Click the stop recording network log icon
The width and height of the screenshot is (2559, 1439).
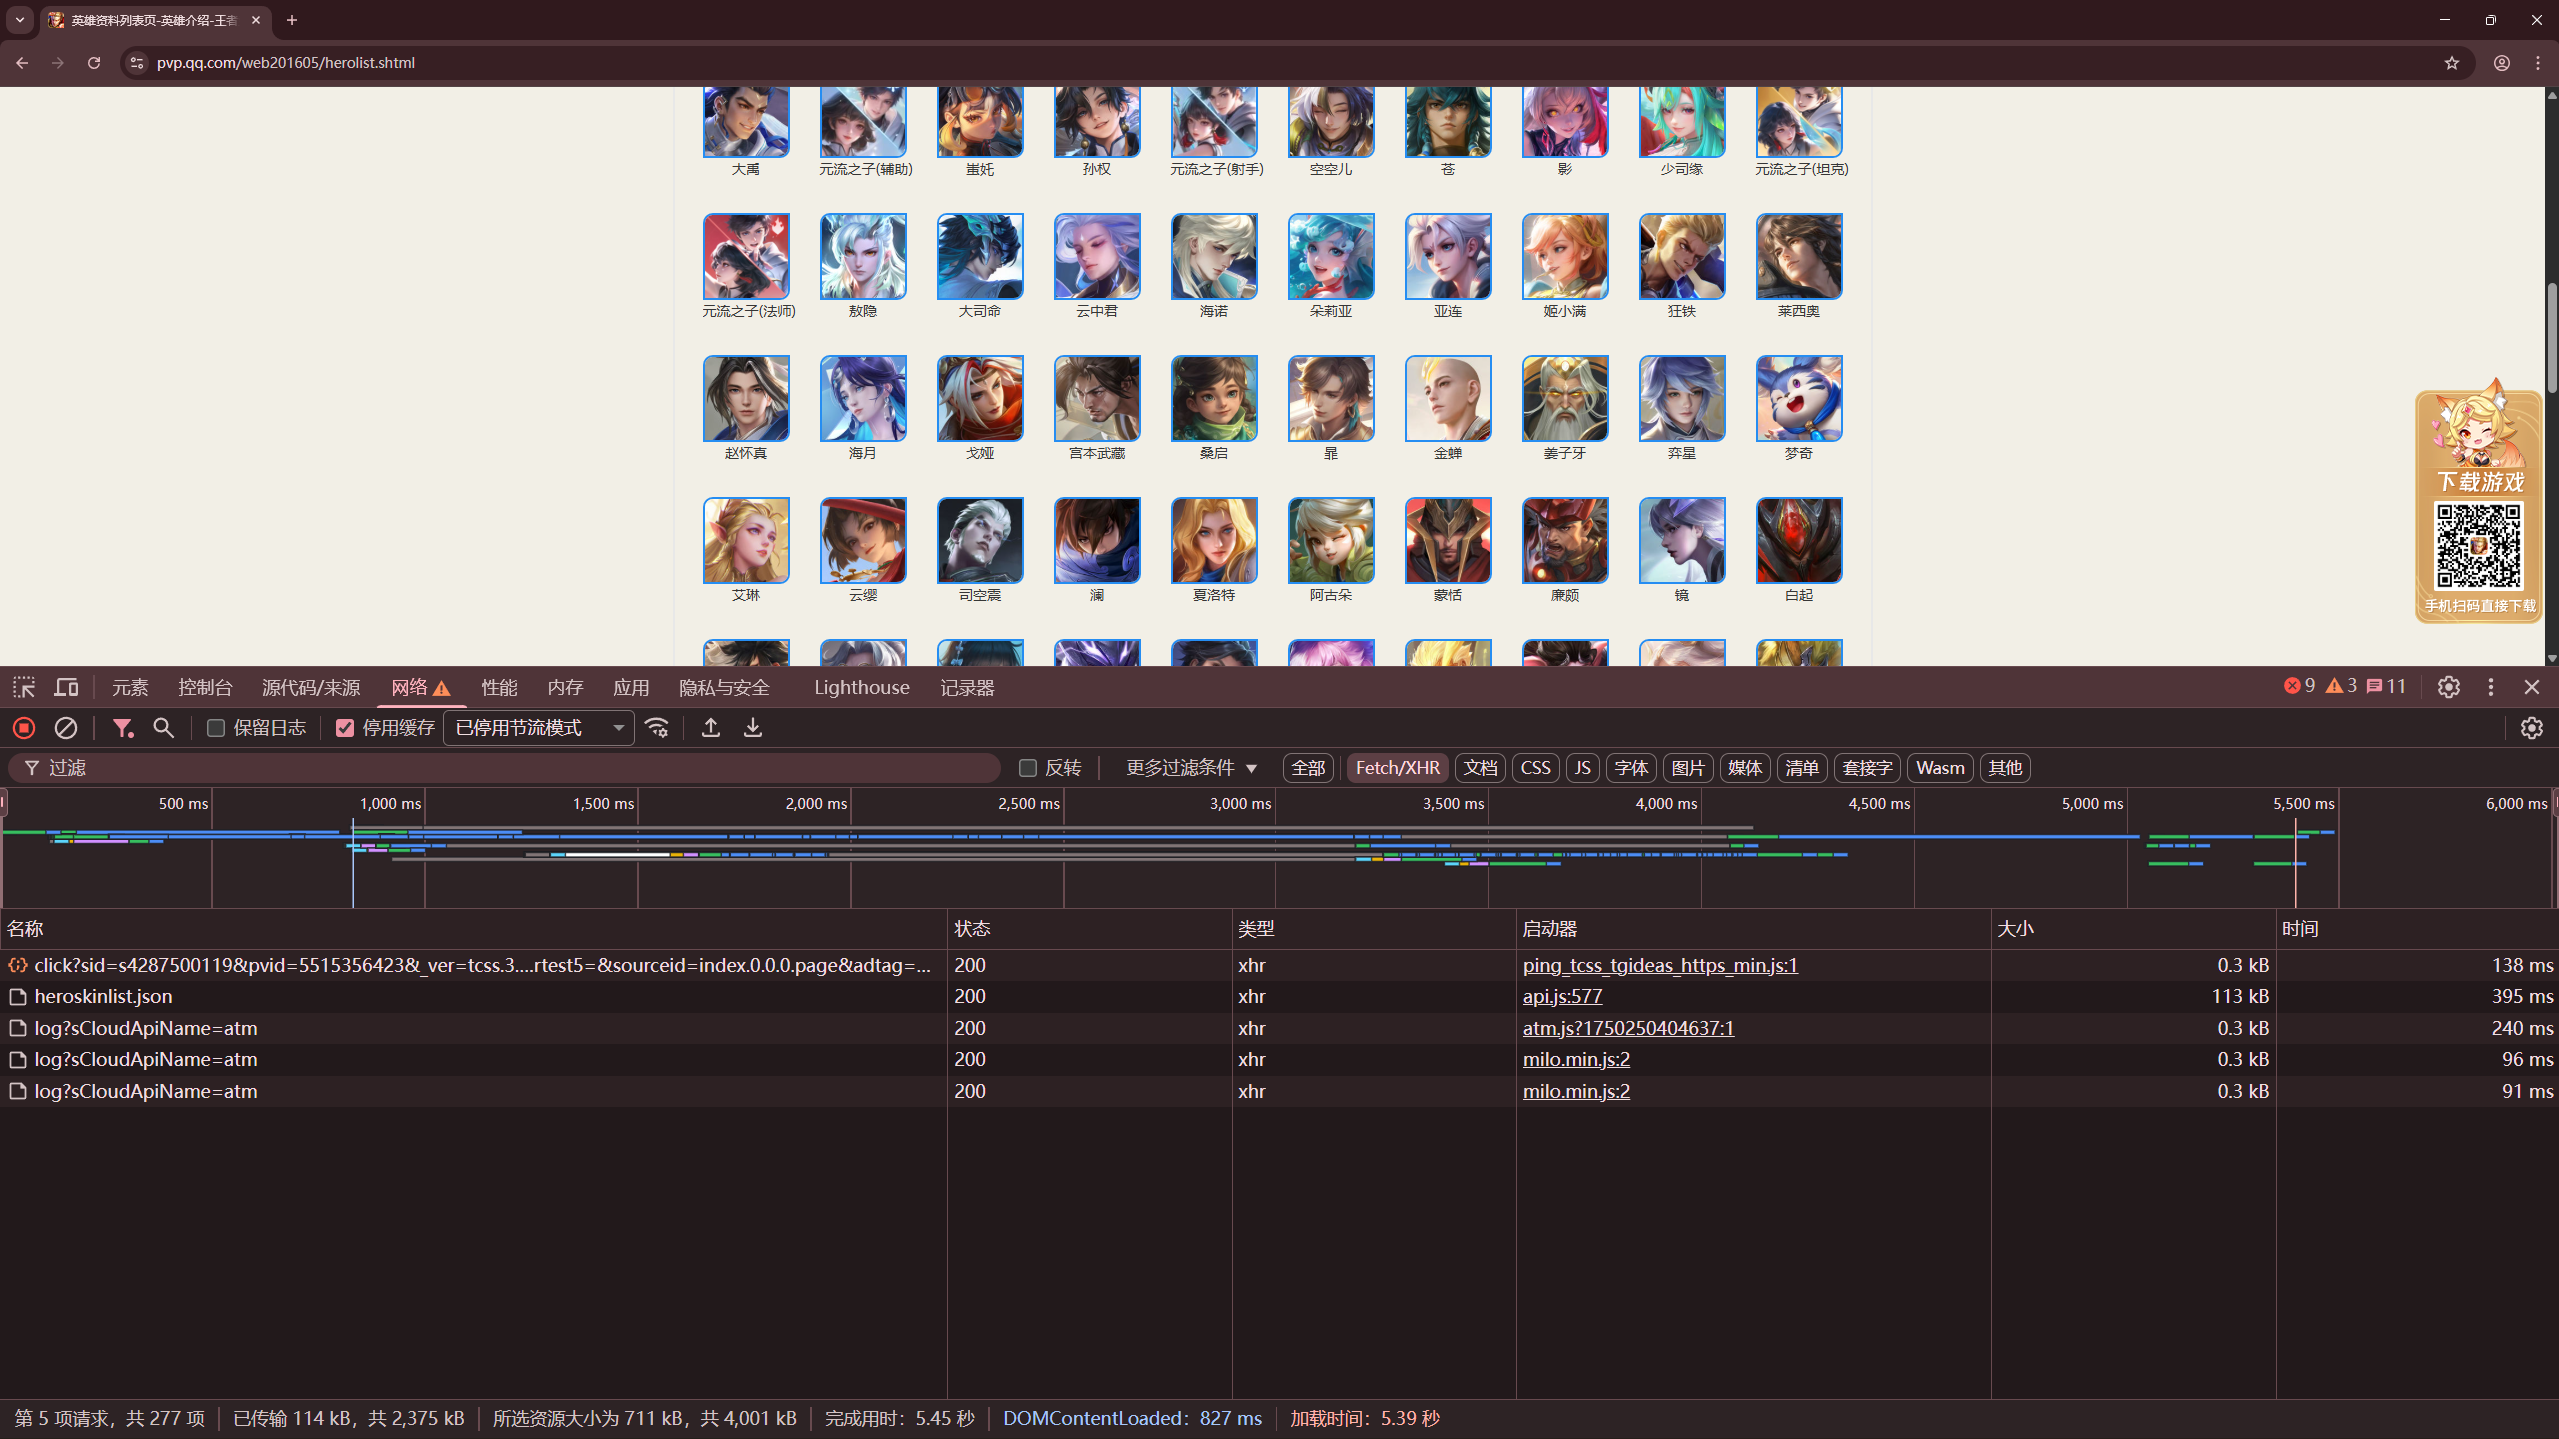coord(24,728)
